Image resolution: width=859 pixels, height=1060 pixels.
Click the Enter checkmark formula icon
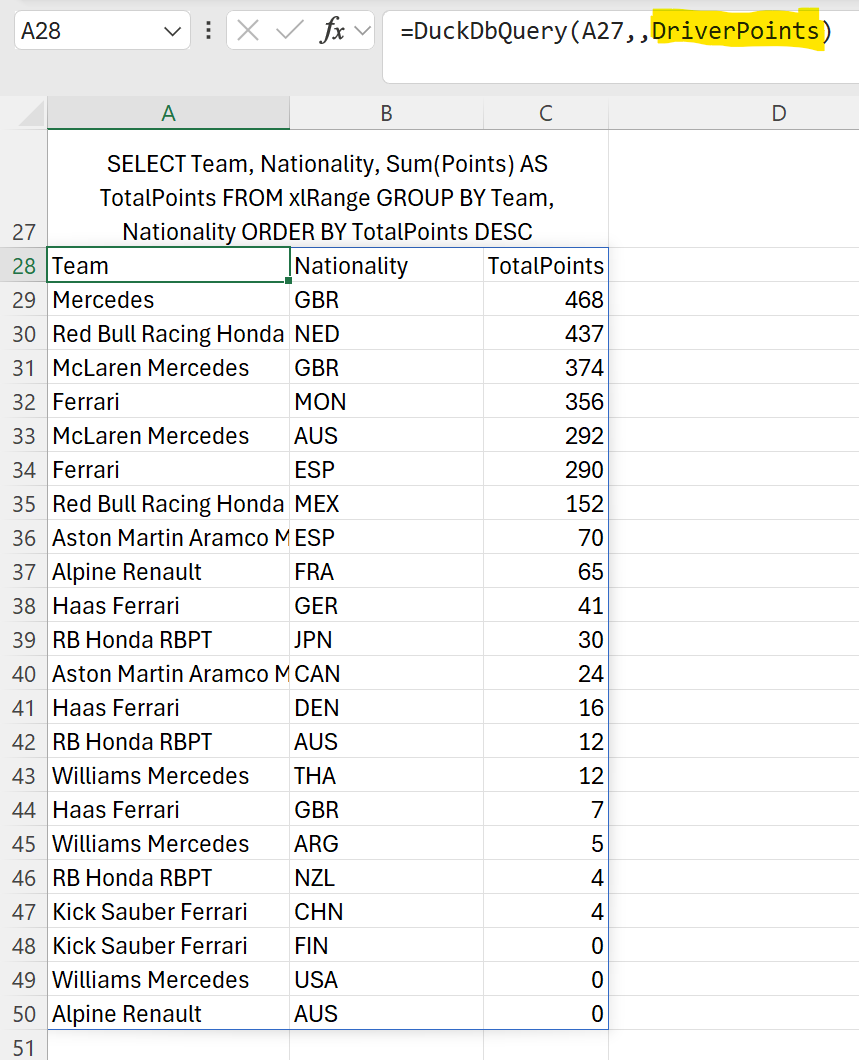290,31
